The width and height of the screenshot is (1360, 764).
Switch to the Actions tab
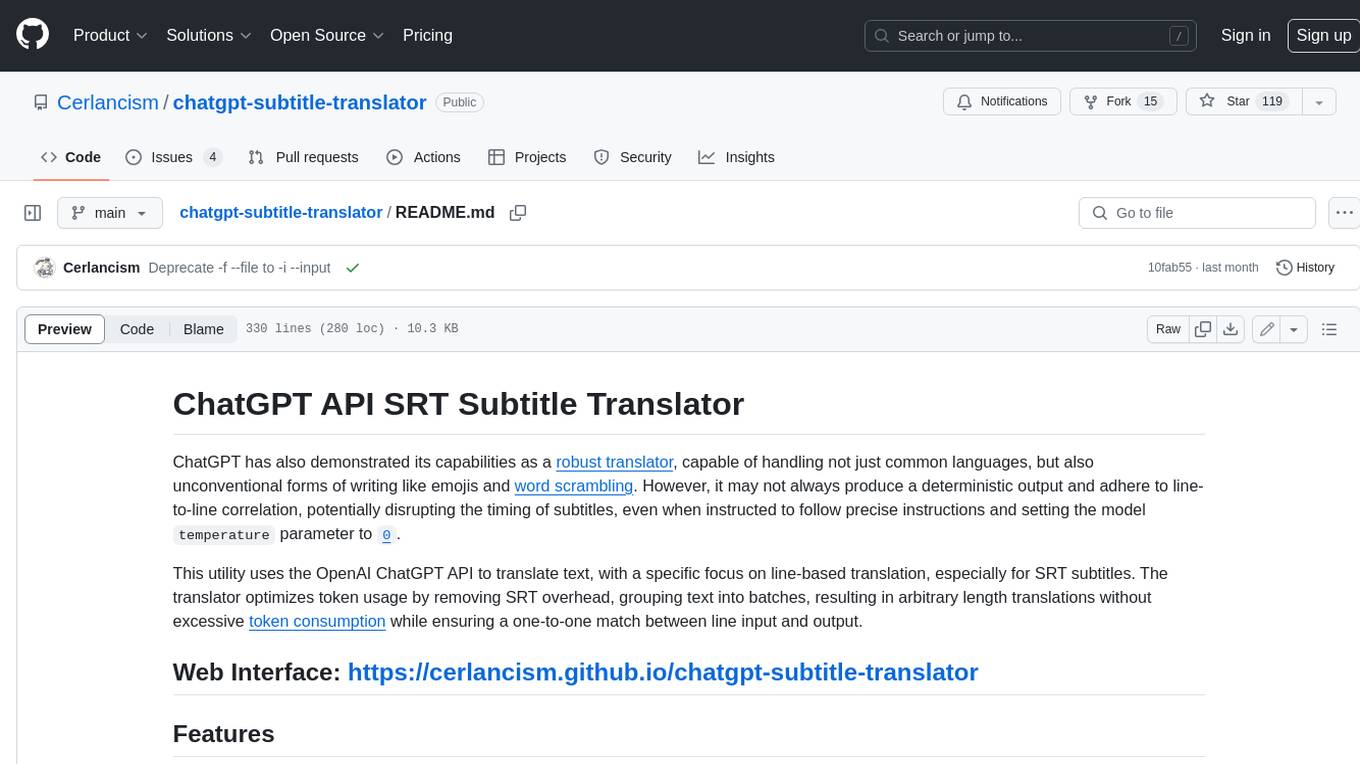[x=423, y=157]
